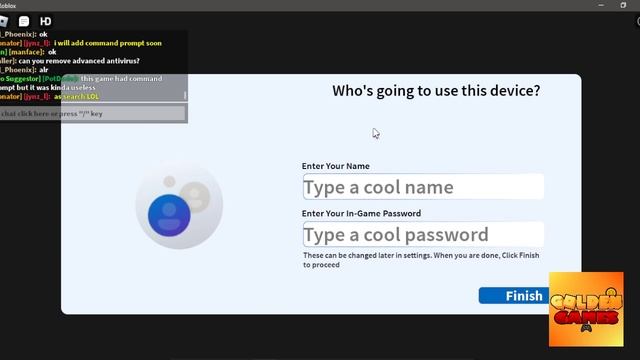Image resolution: width=640 pixels, height=360 pixels.
Task: Click chat message 'can you remove advanced antivirus?'
Action: (x=79, y=61)
